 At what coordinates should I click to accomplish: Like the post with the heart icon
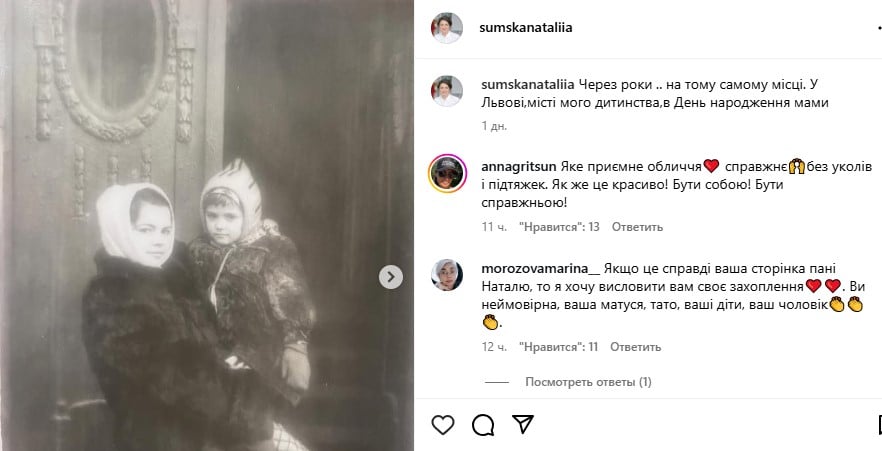tap(443, 425)
